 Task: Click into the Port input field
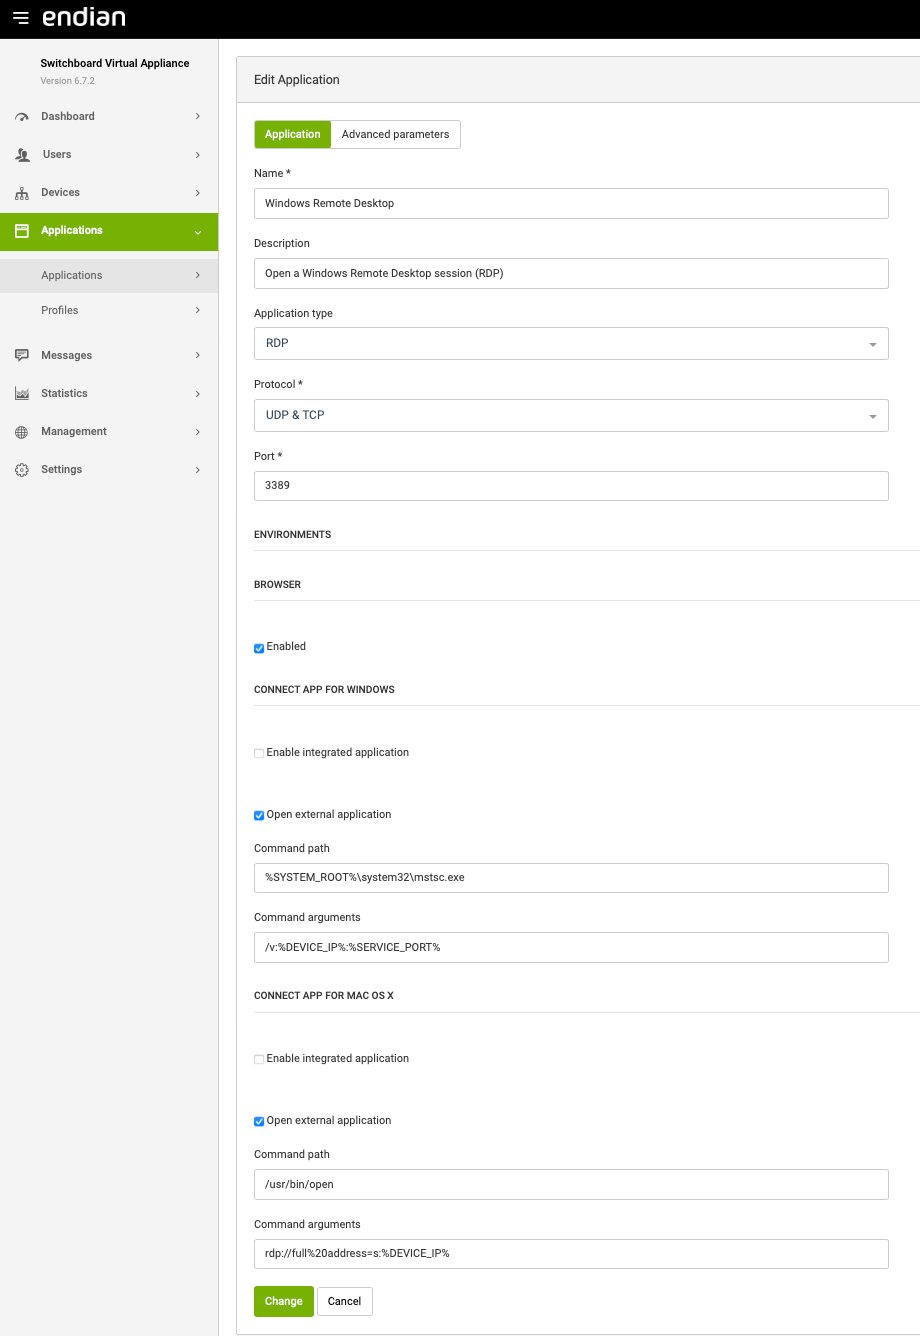coord(571,486)
